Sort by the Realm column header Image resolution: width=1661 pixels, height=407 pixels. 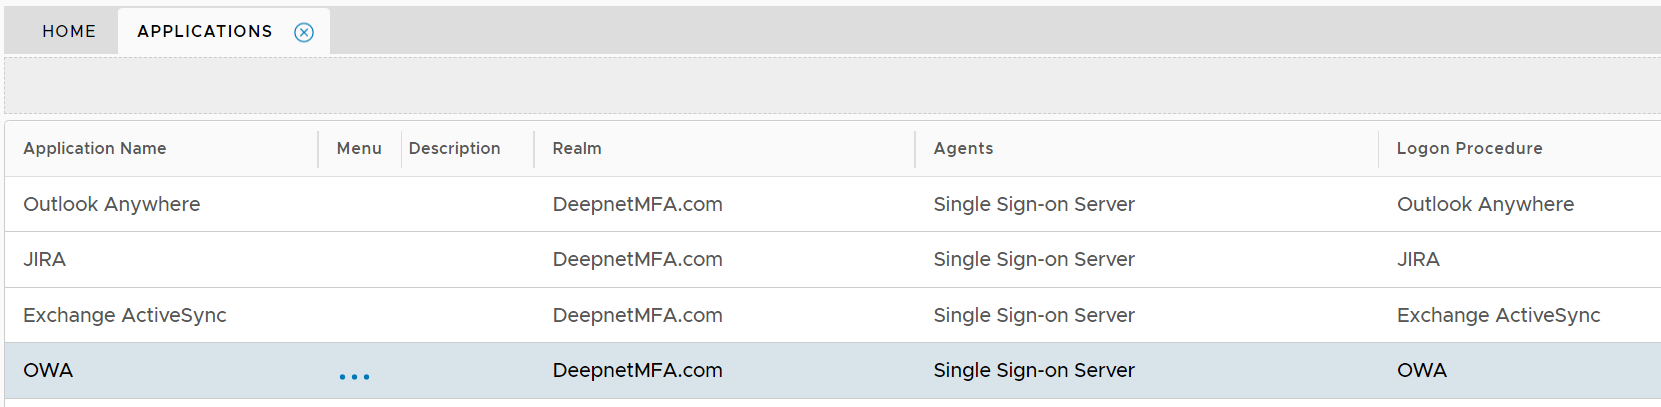(x=577, y=148)
